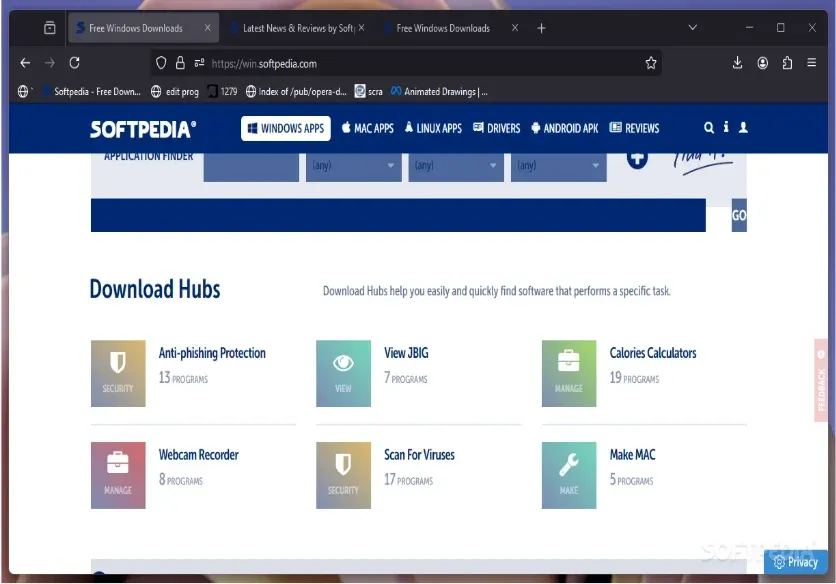The width and height of the screenshot is (836, 584).
Task: Open the Drivers section
Action: tap(496, 128)
